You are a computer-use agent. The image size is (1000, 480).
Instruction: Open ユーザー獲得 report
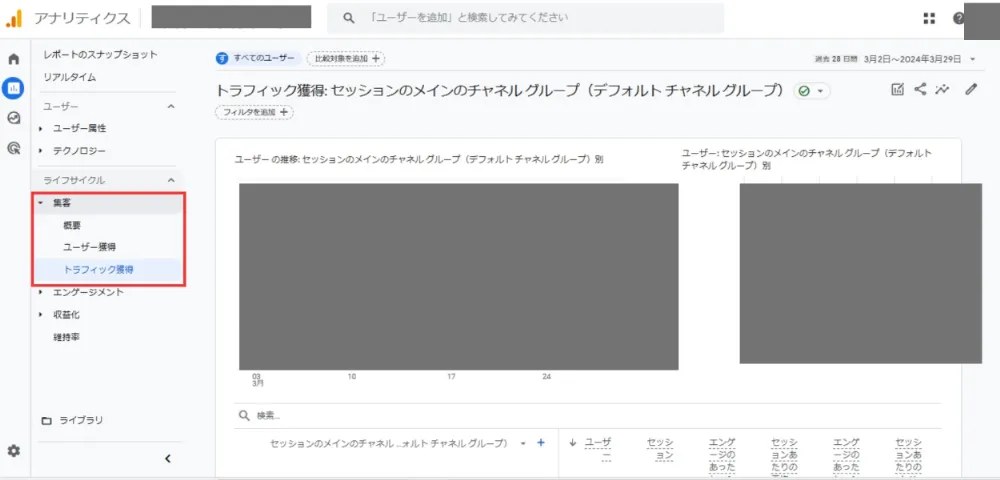pos(89,247)
